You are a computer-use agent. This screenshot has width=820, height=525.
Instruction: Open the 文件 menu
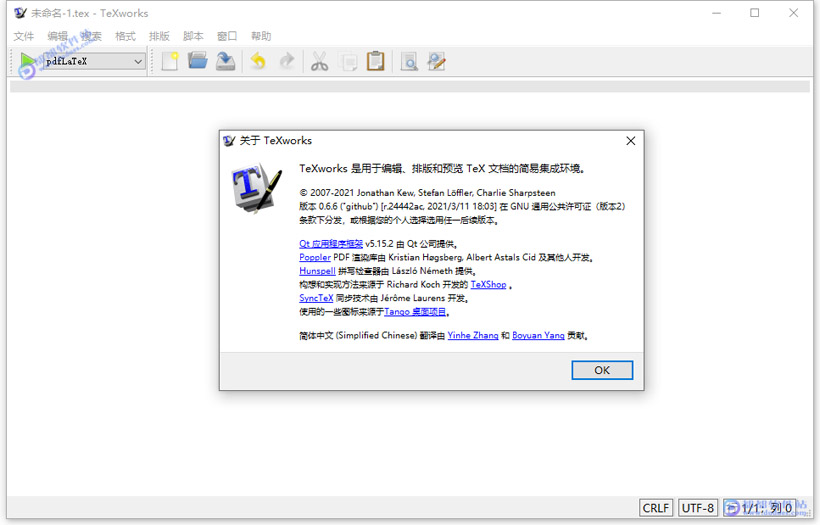click(x=24, y=36)
